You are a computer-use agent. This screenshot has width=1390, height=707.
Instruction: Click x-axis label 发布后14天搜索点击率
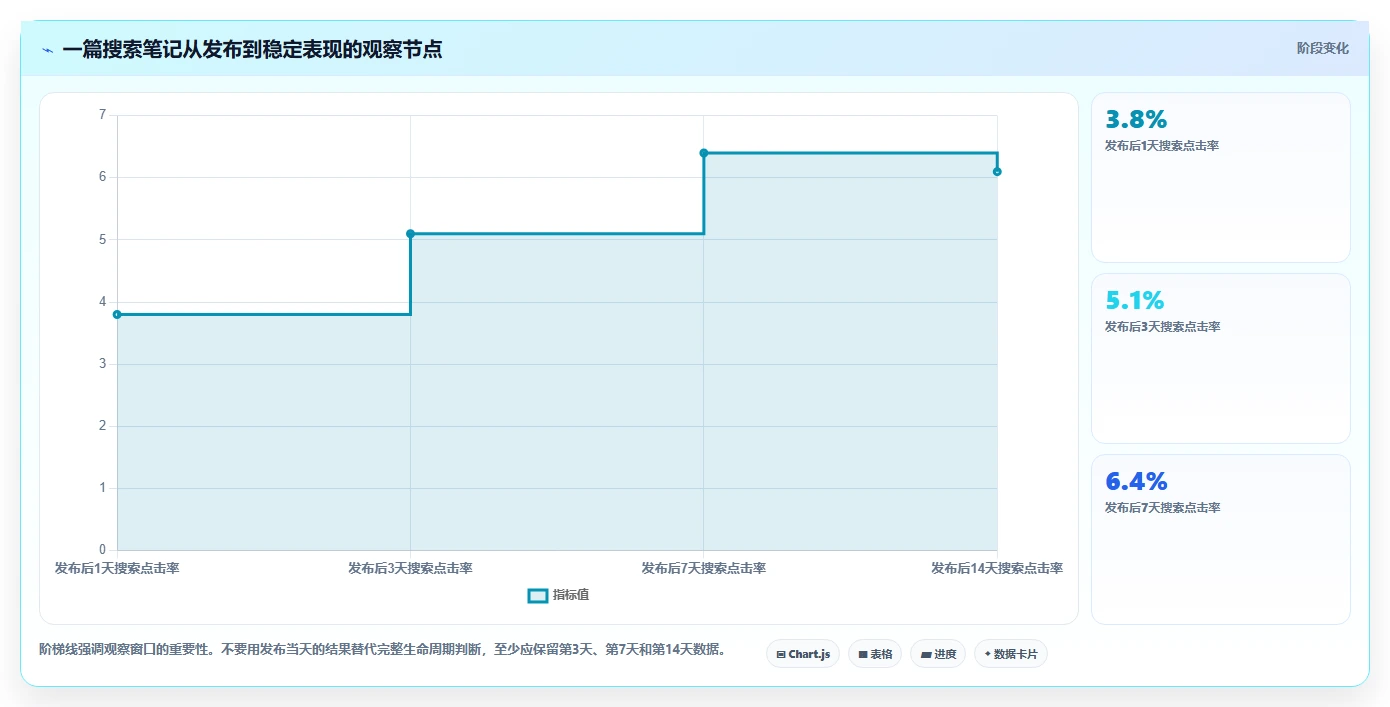pyautogui.click(x=997, y=568)
